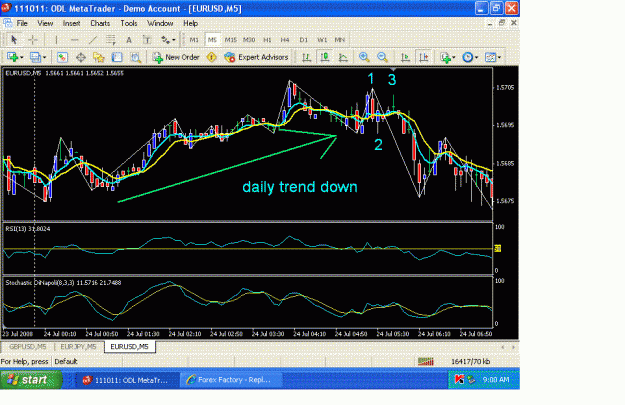The image size is (625, 405).
Task: Select the text 'A' tool
Action: 129,39
